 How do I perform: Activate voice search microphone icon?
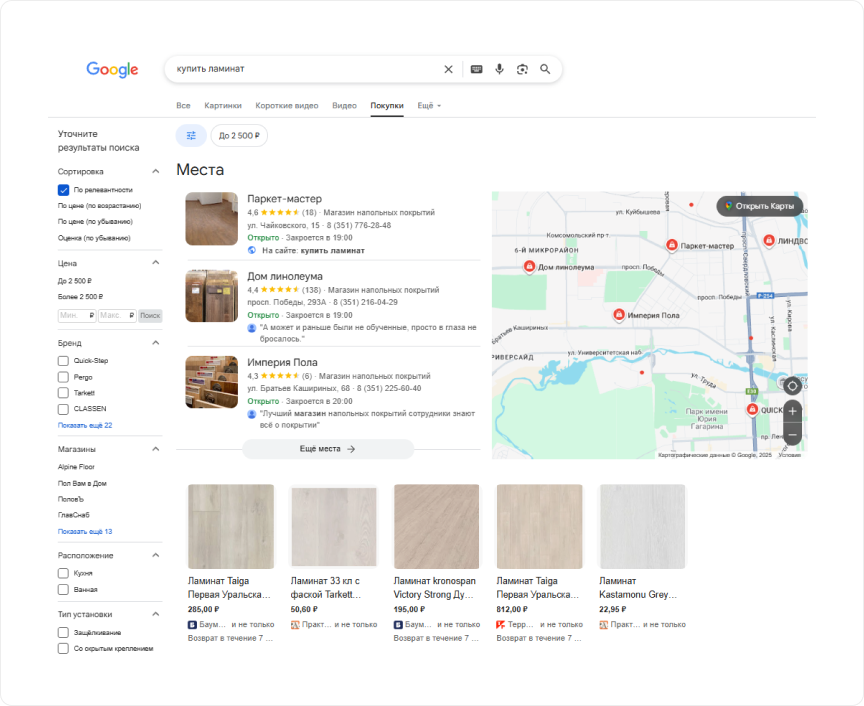tap(499, 69)
